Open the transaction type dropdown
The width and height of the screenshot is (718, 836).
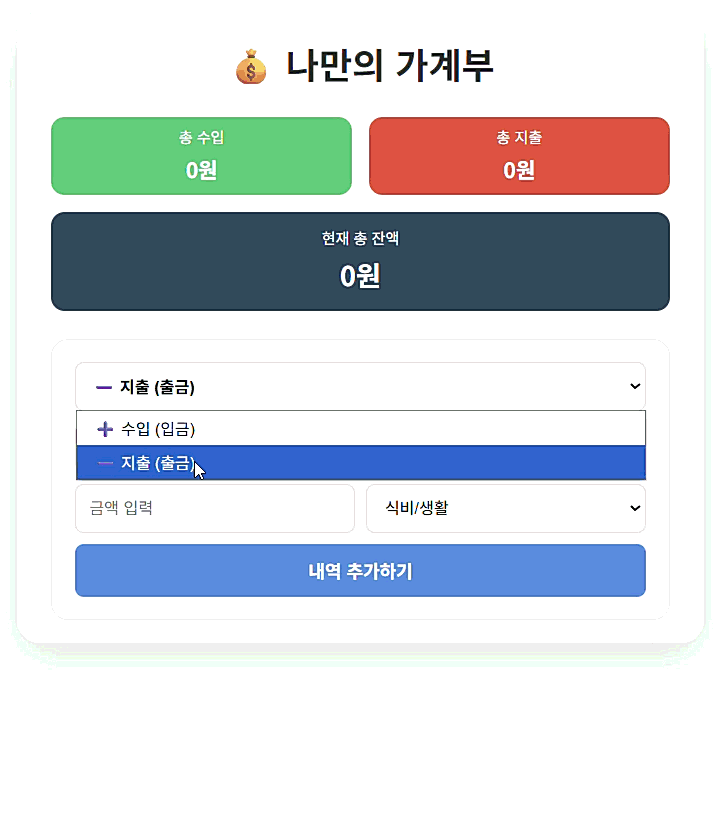click(x=360, y=386)
